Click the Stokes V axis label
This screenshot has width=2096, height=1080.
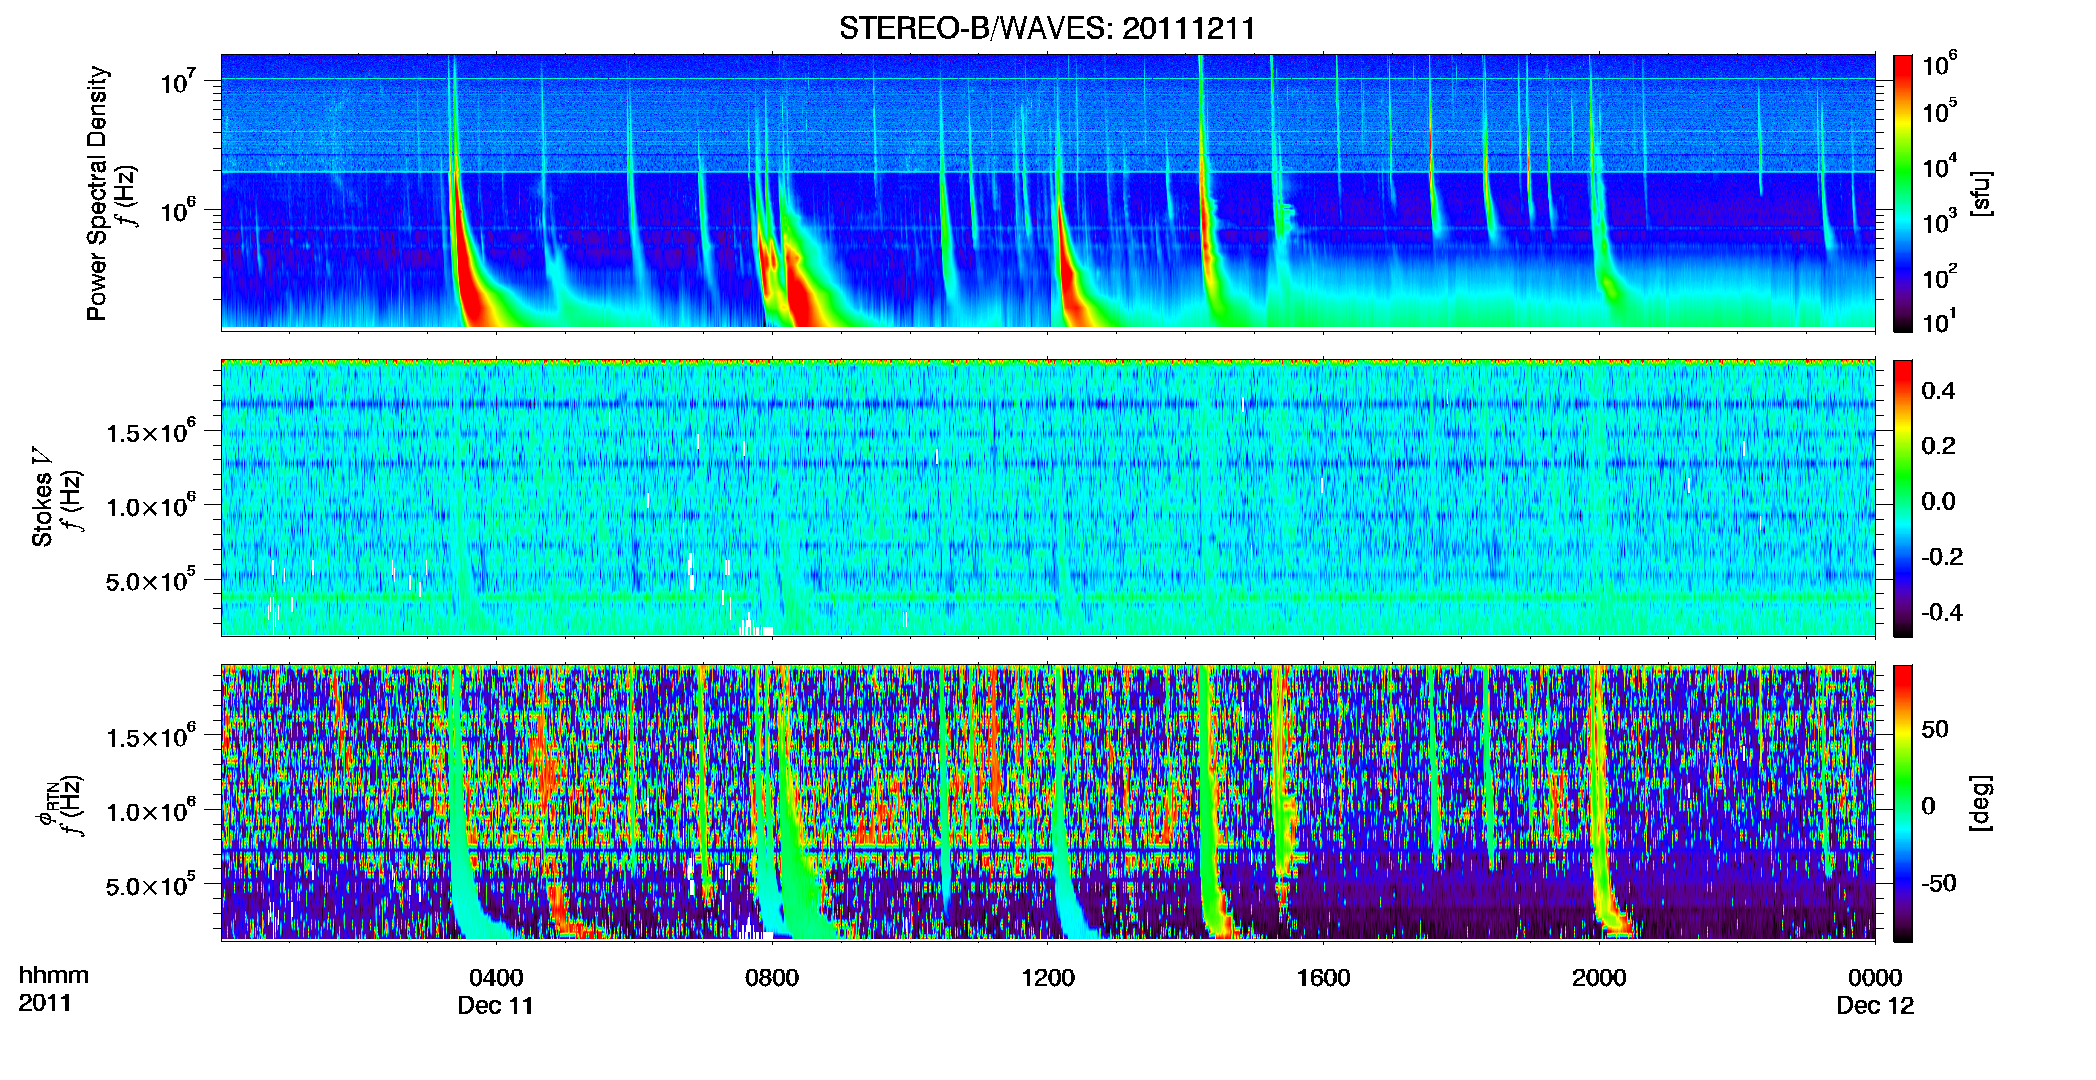point(43,497)
